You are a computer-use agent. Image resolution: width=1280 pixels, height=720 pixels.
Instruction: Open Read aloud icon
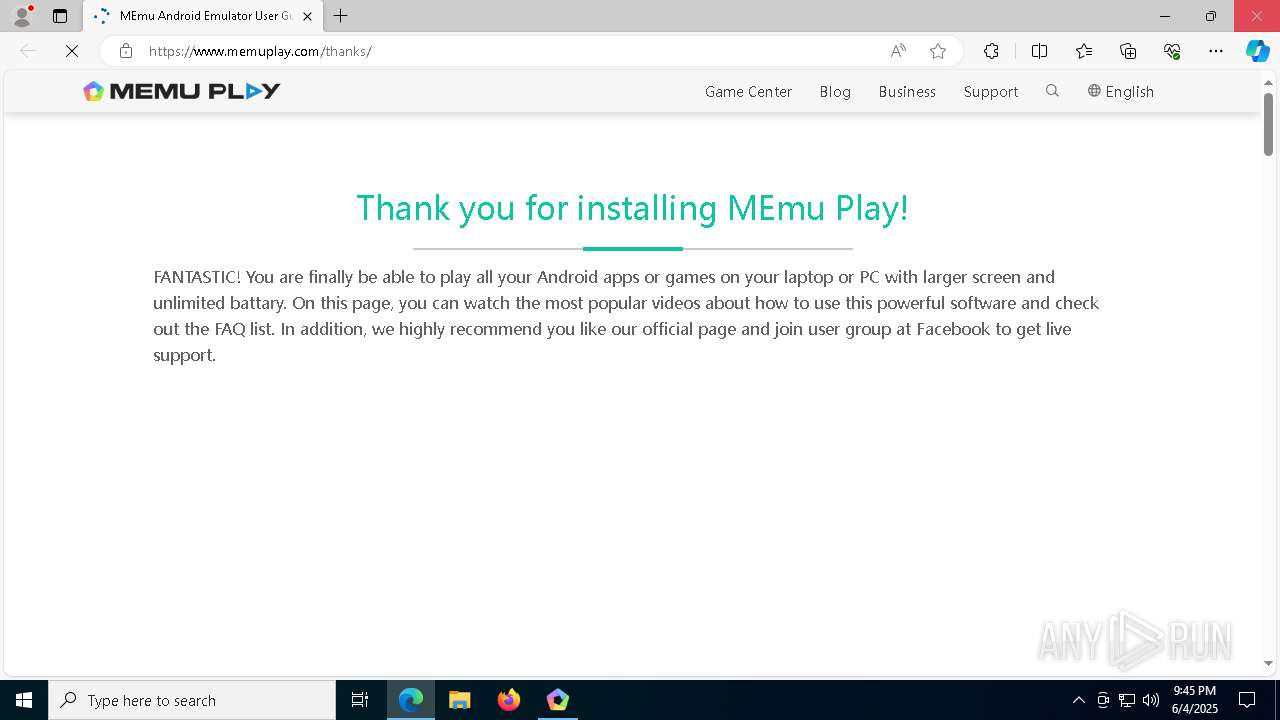(x=898, y=51)
